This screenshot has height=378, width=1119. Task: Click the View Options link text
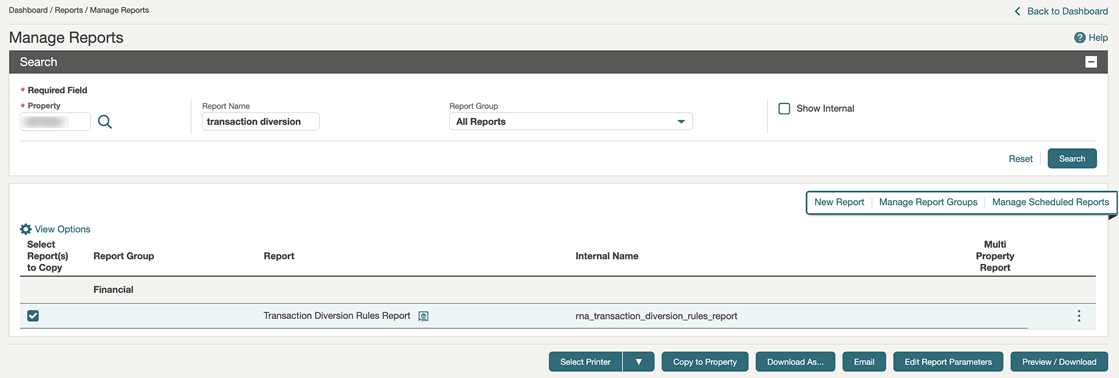(x=63, y=229)
